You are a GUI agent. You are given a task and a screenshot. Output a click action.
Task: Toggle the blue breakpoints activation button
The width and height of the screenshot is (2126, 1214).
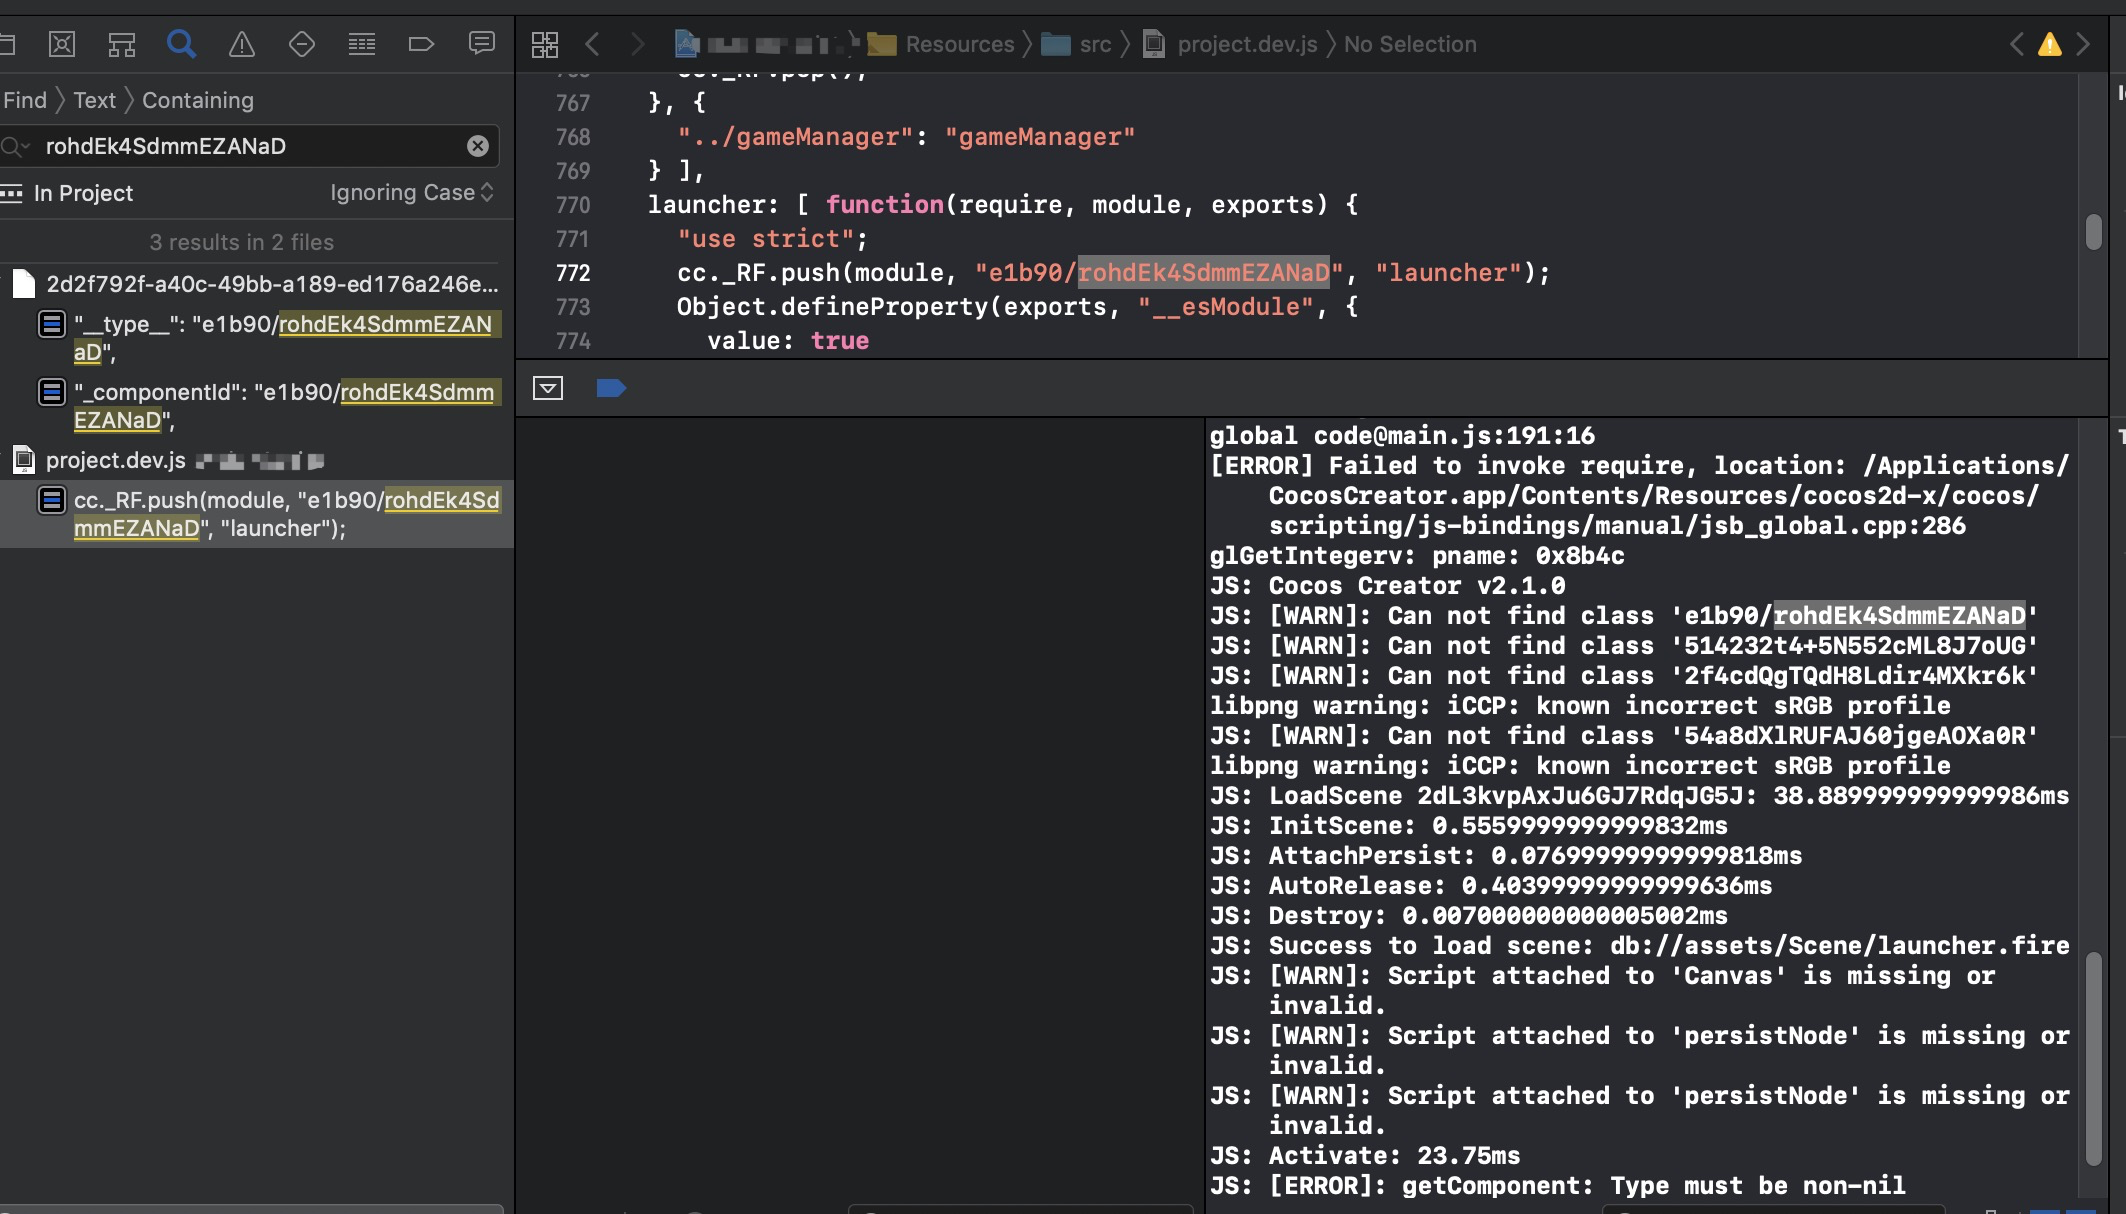point(610,388)
